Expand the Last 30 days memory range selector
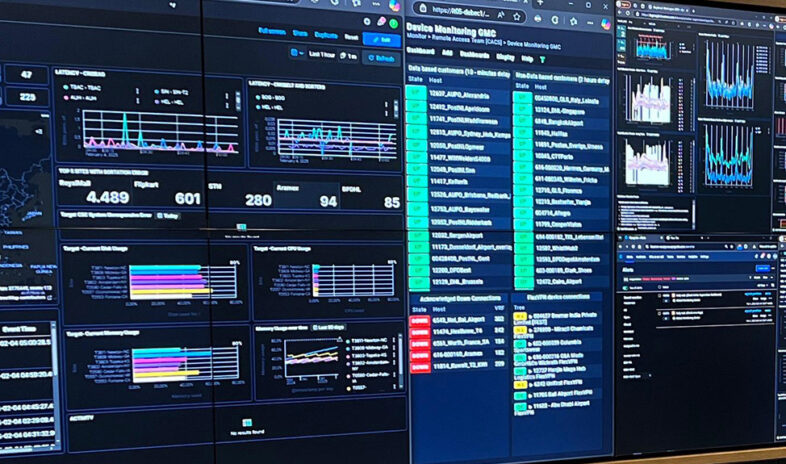This screenshot has height=464, width=786. click(328, 328)
